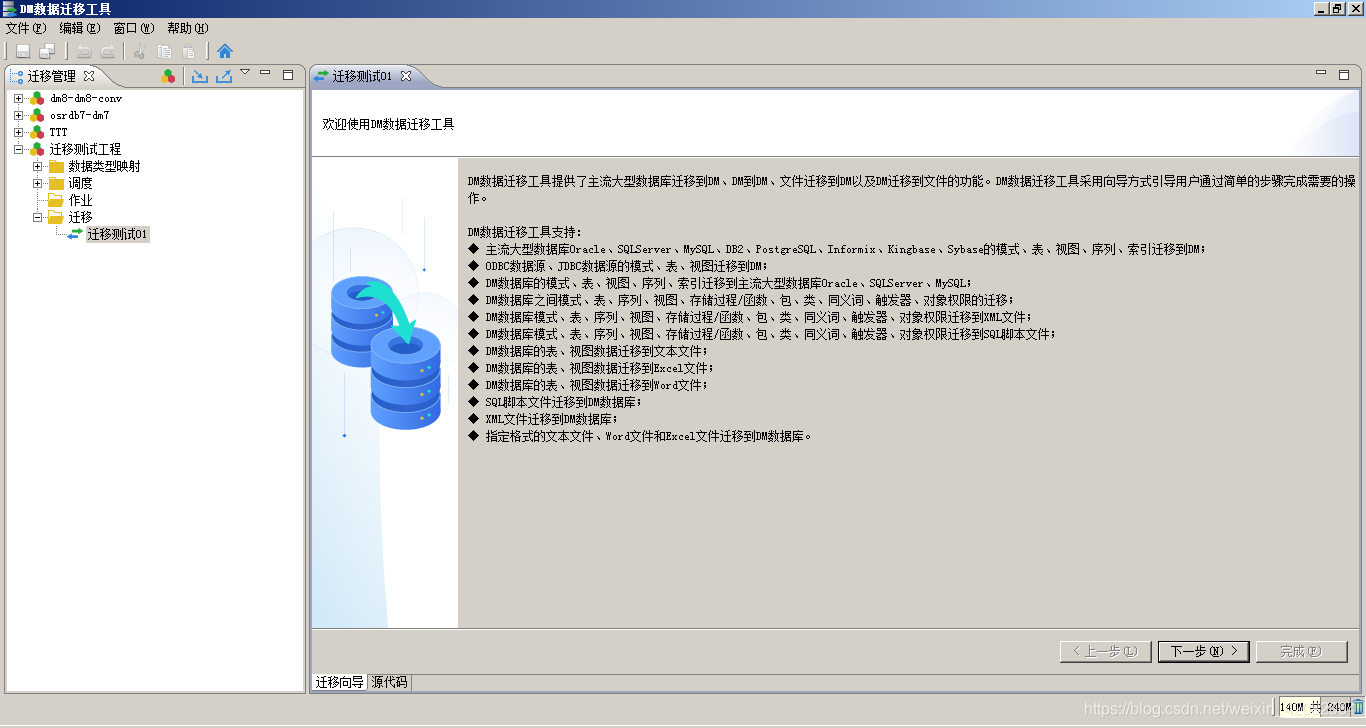The height and width of the screenshot is (728, 1366).
Task: Select the osrdb7-dm7 tree item label
Action: (x=80, y=116)
